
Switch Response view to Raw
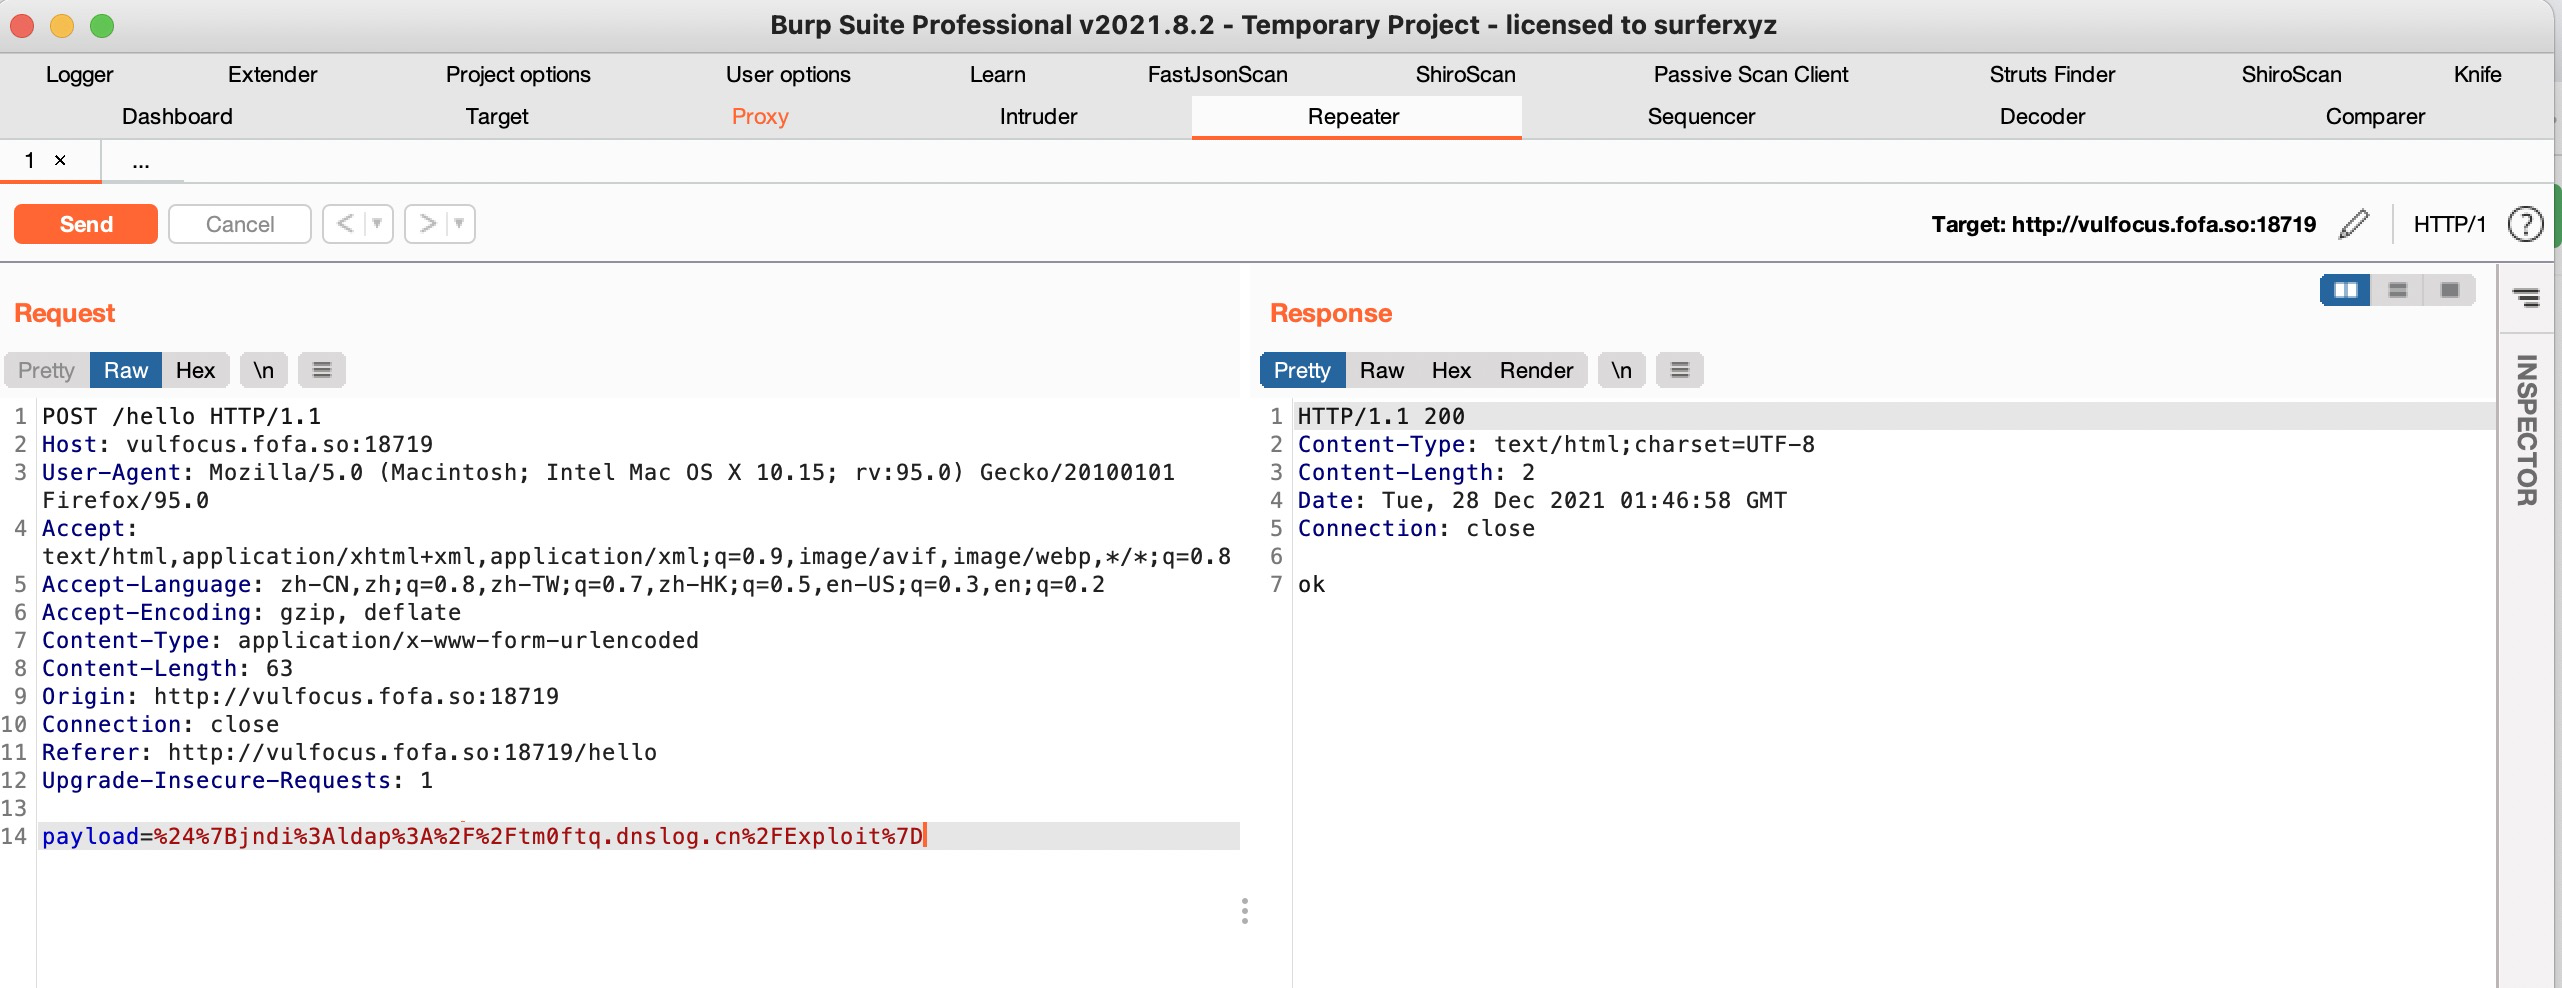(1382, 370)
